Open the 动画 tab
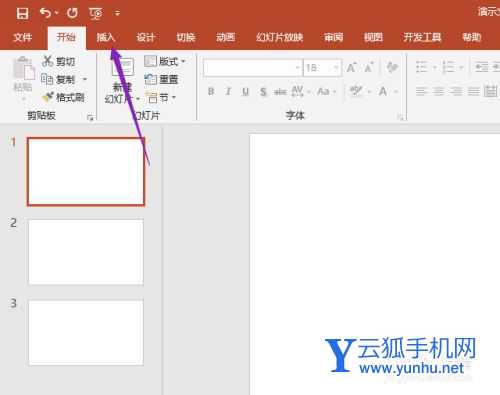The image size is (500, 395). pyautogui.click(x=226, y=37)
